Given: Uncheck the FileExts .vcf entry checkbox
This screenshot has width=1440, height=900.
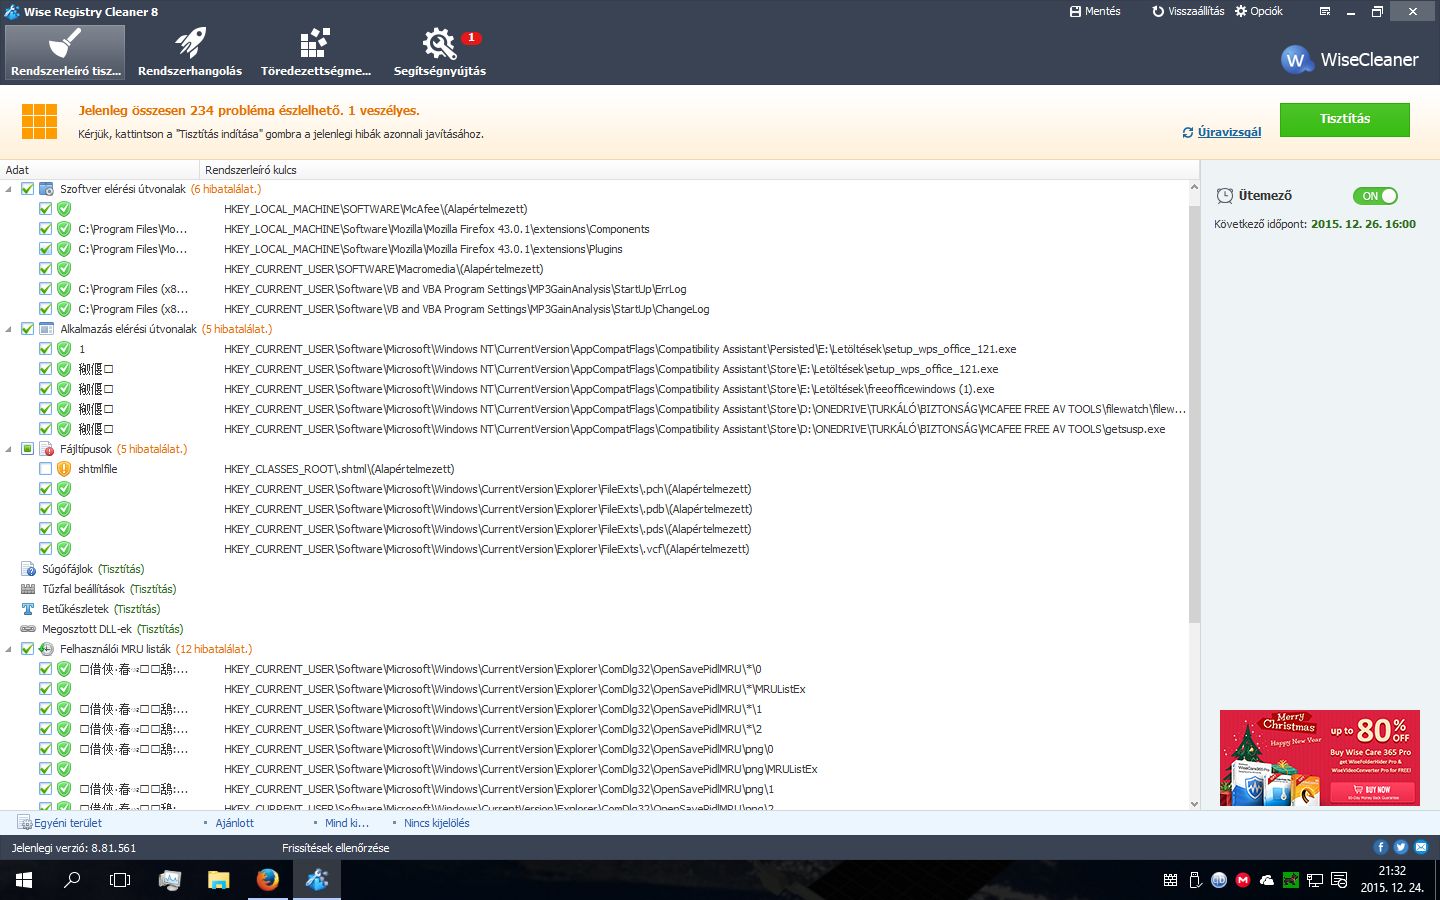Looking at the screenshot, I should pyautogui.click(x=46, y=549).
